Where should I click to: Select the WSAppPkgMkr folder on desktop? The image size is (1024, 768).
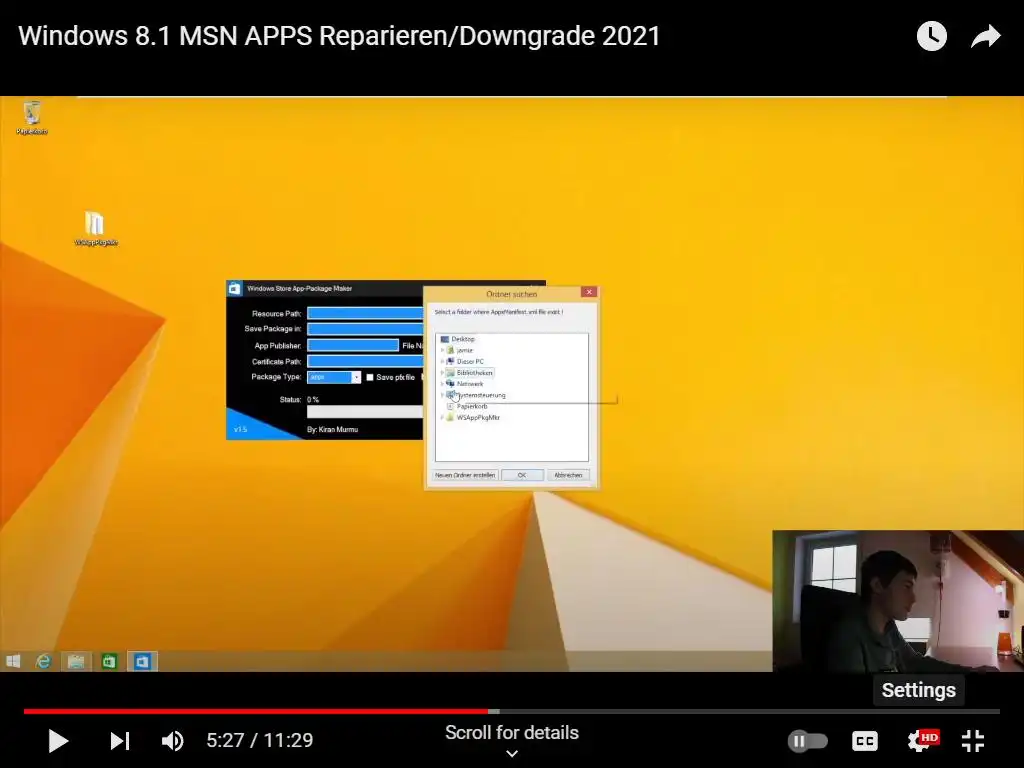(95, 229)
